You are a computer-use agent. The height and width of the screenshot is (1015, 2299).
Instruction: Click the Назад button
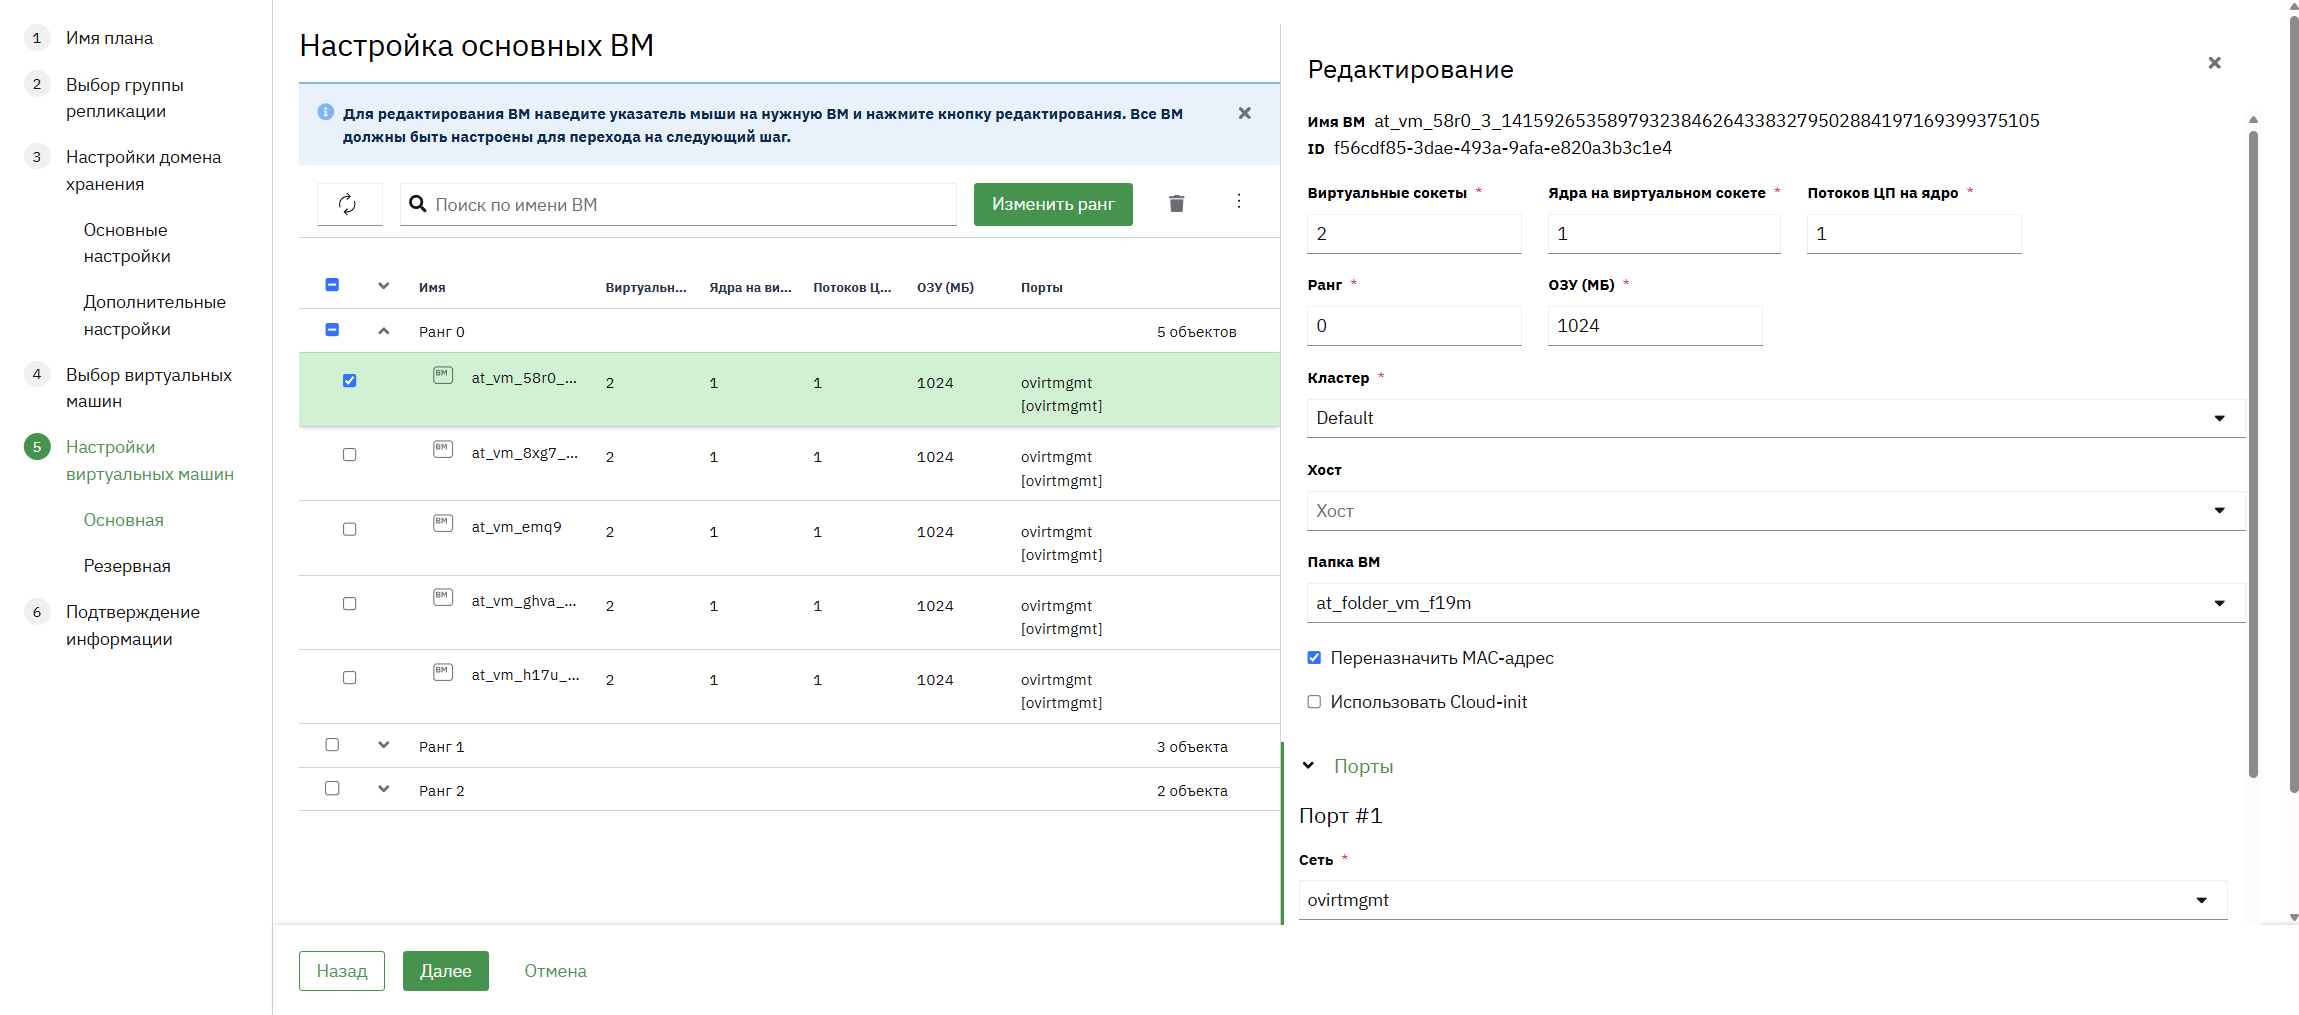pyautogui.click(x=342, y=971)
